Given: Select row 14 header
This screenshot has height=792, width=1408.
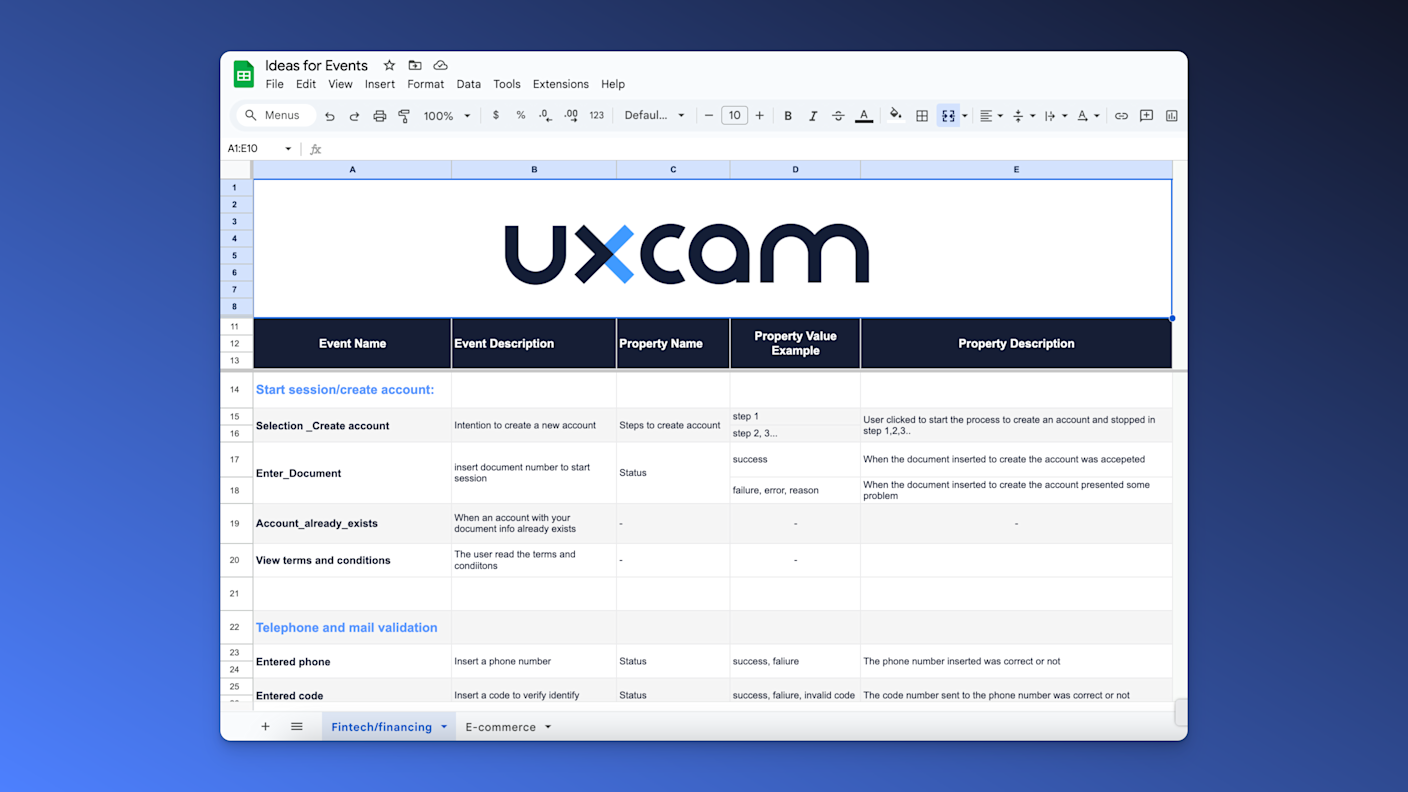Looking at the screenshot, I should [x=235, y=390].
